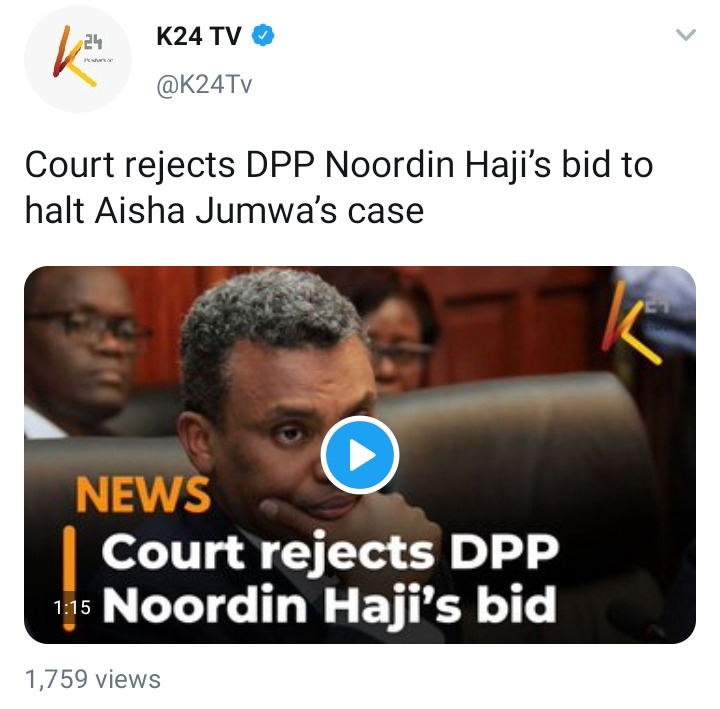The height and width of the screenshot is (709, 720).
Task: Play the Noordin Haji news video
Action: [x=360, y=455]
